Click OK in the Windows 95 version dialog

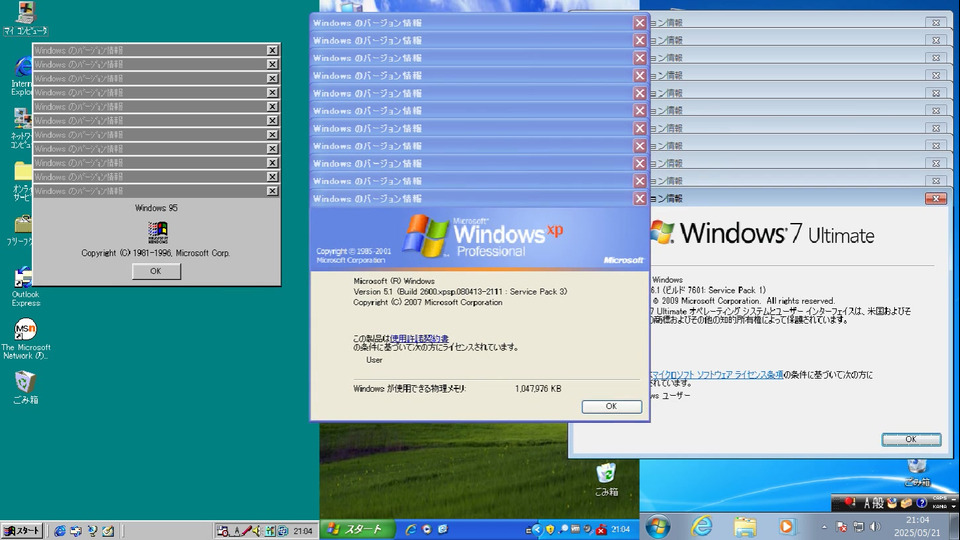click(x=156, y=271)
